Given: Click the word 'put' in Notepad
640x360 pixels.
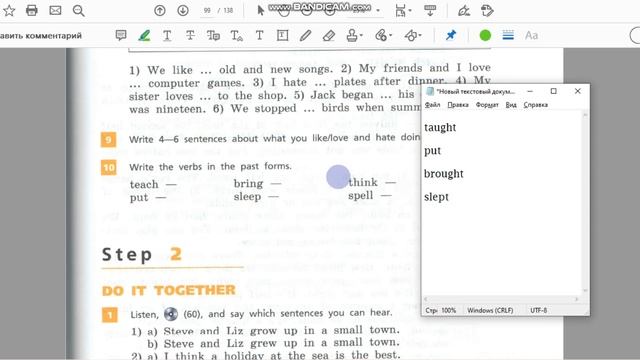Looking at the screenshot, I should (433, 151).
